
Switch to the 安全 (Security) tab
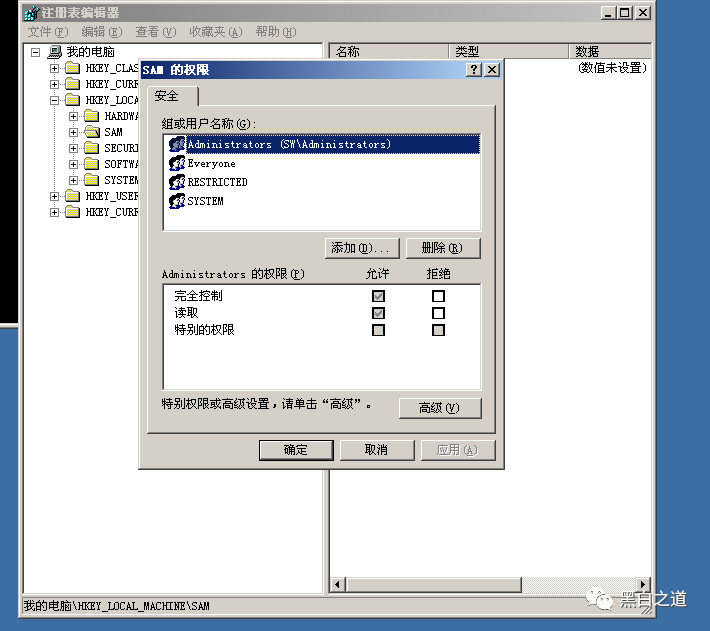167,96
